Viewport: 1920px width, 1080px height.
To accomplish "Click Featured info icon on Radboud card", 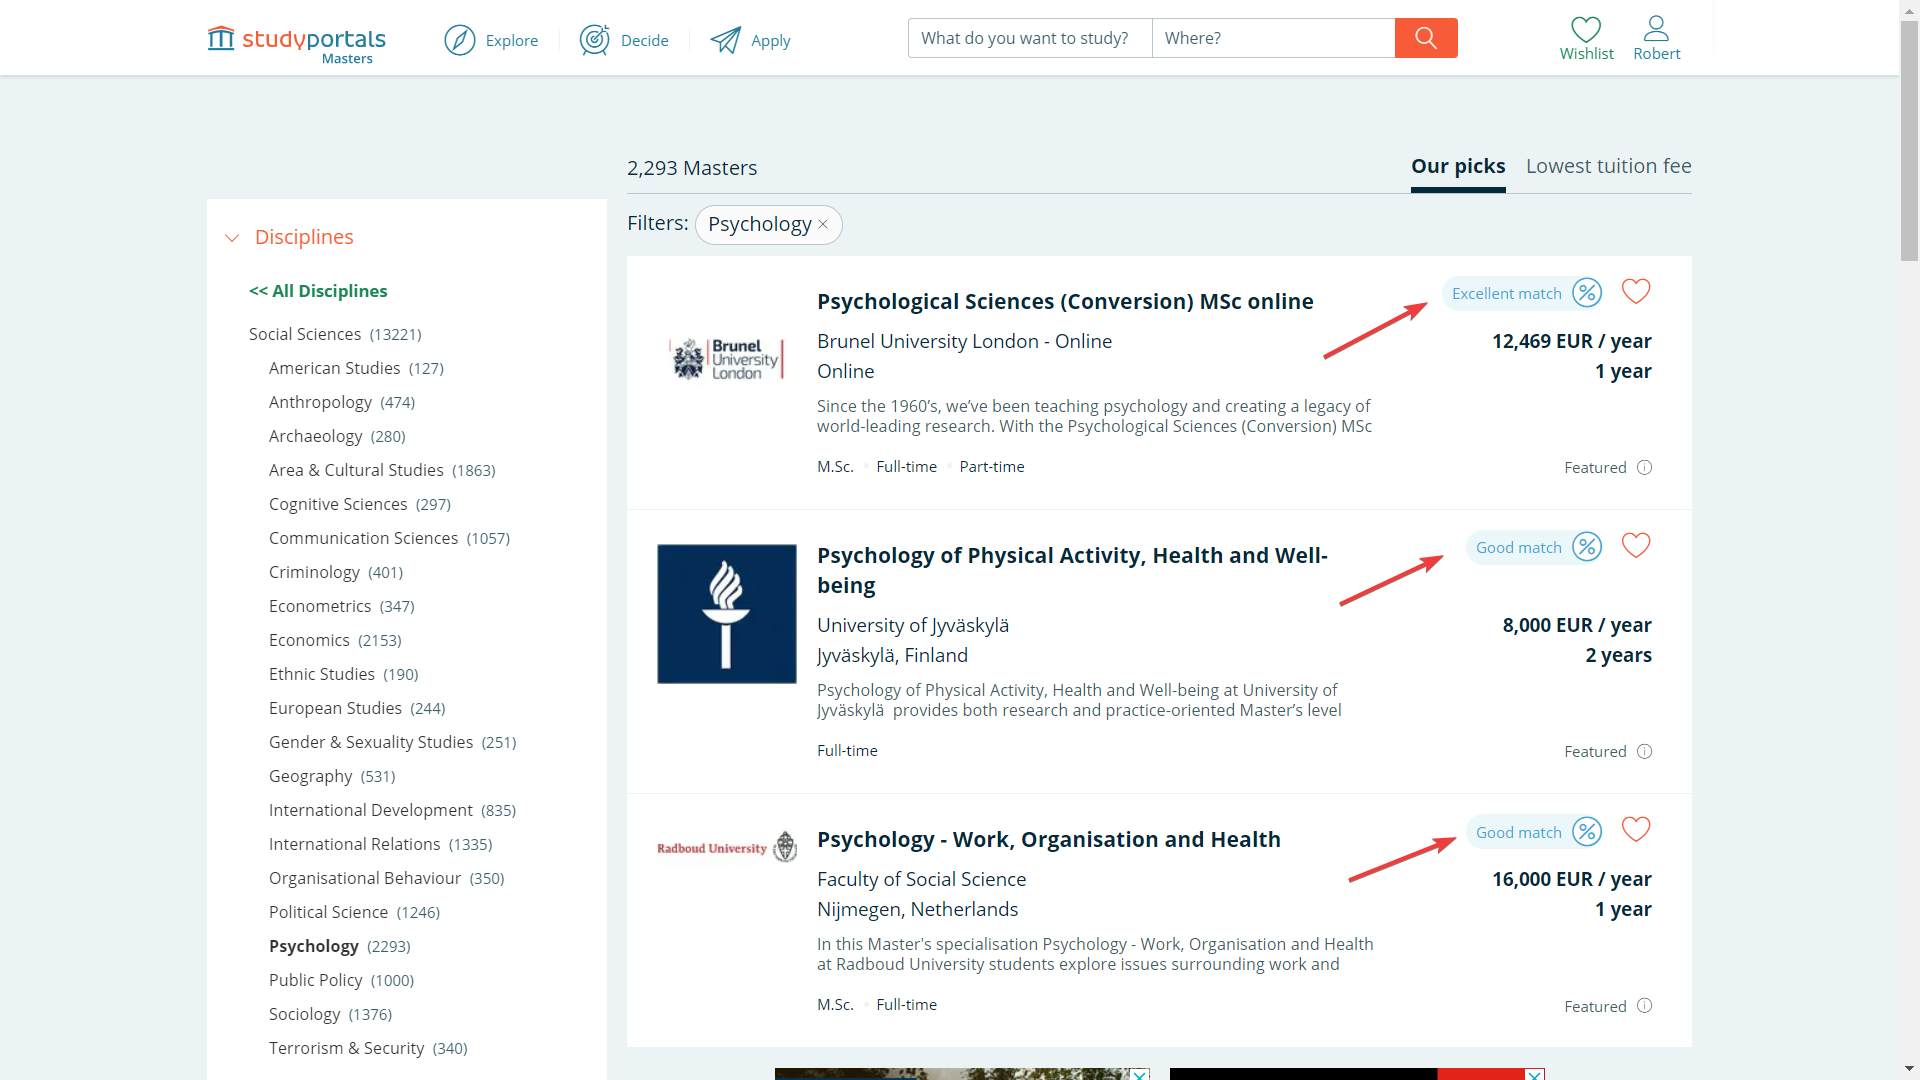I will (x=1644, y=1006).
